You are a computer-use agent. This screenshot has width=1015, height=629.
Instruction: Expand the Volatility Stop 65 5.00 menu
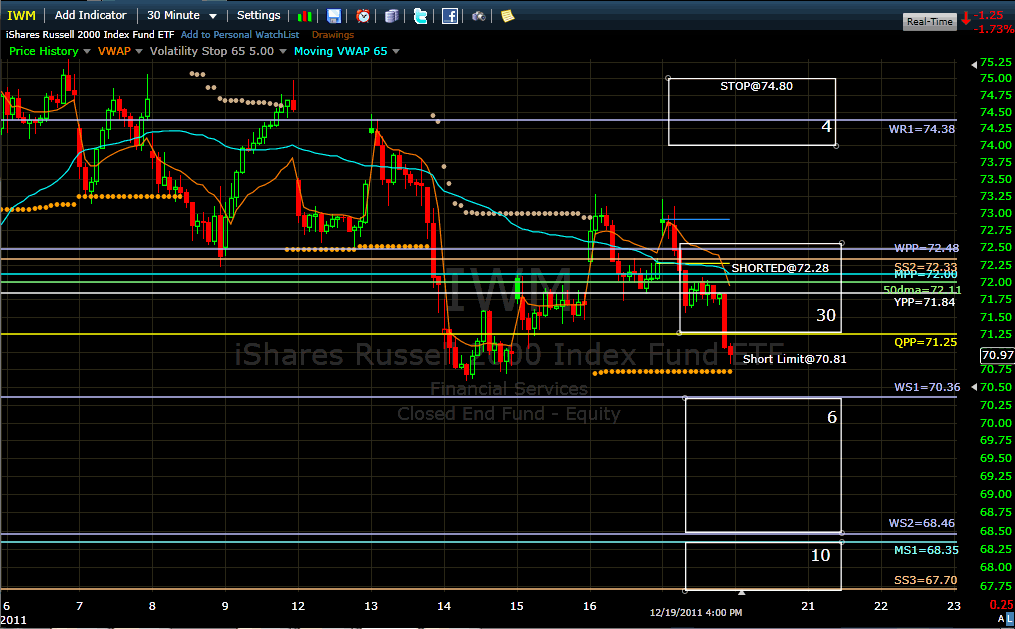(x=283, y=52)
